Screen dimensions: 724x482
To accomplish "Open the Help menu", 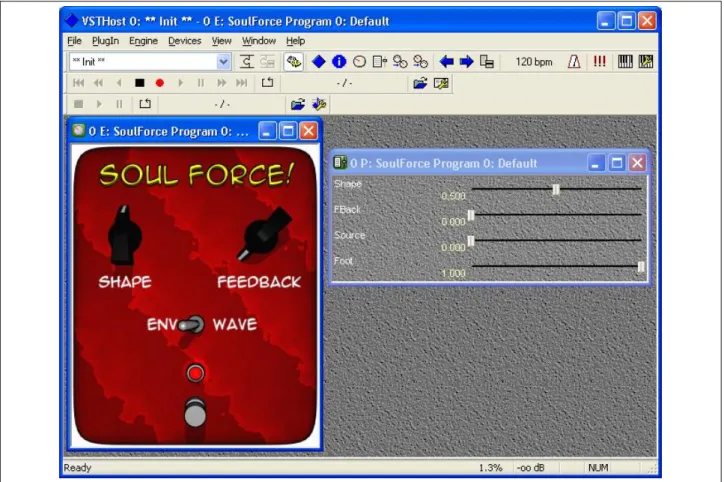I will point(296,41).
